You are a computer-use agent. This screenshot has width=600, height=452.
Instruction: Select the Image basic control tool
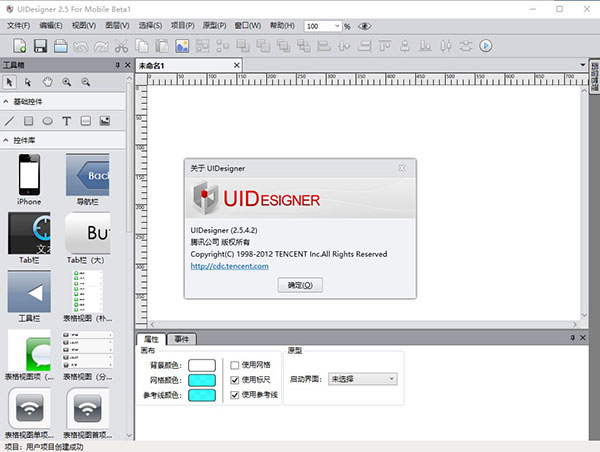coord(105,121)
